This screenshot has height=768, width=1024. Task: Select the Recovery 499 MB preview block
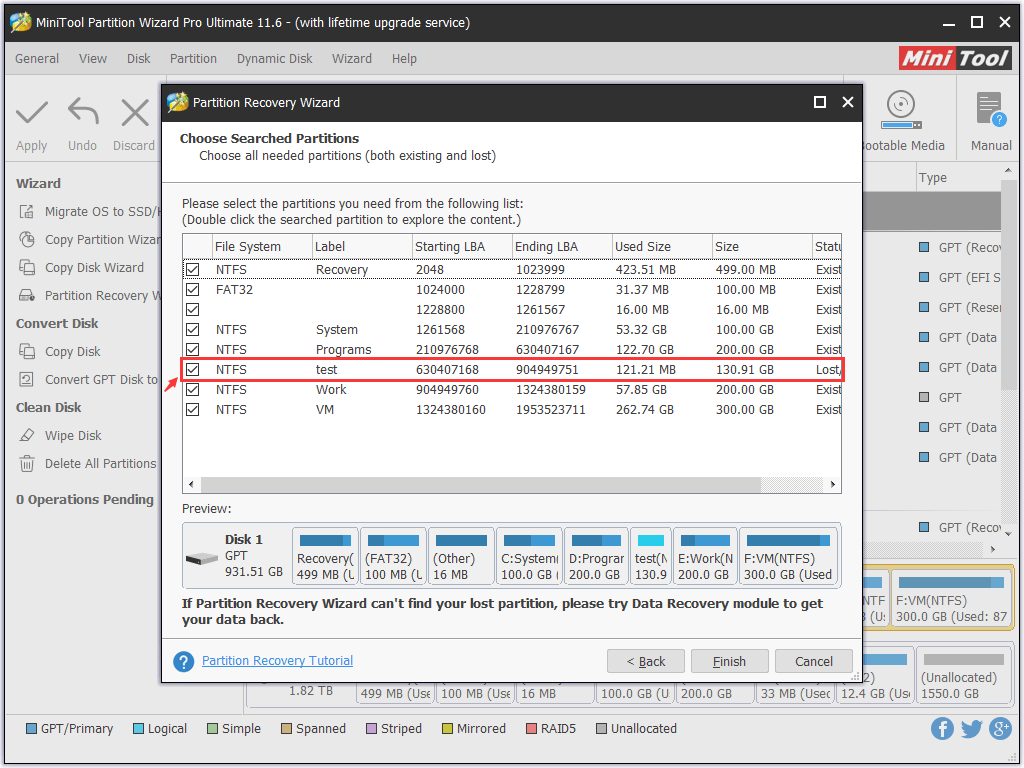point(325,556)
